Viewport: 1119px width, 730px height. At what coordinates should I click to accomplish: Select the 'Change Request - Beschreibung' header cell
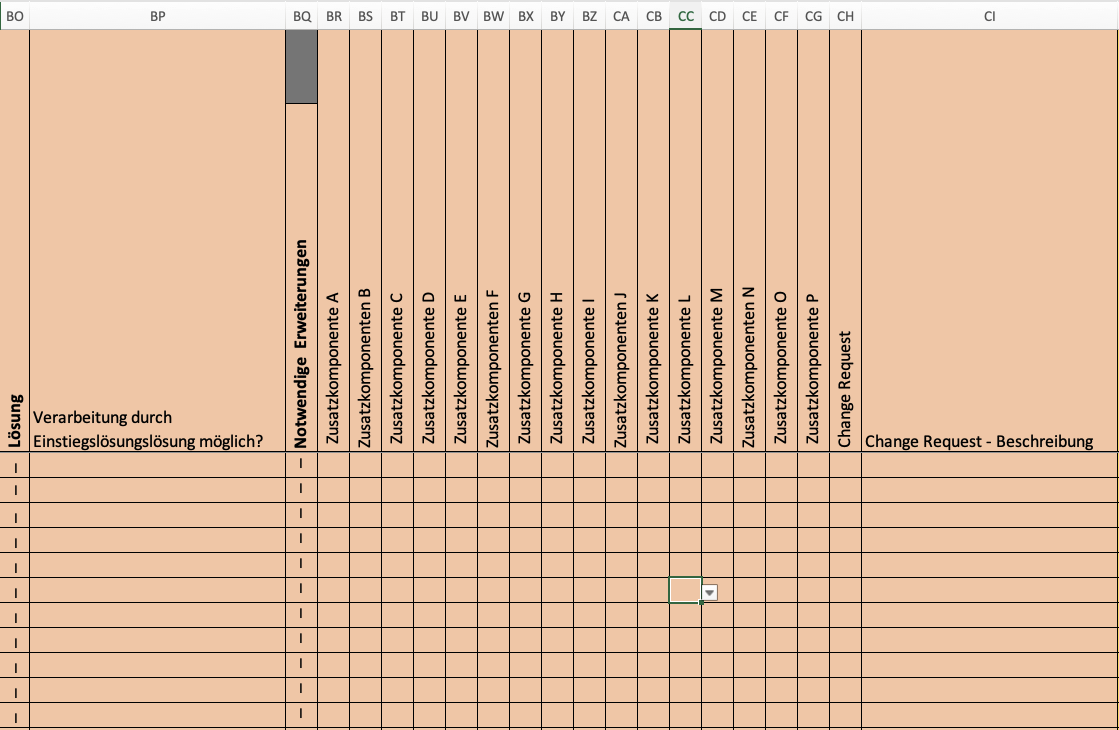pos(989,440)
